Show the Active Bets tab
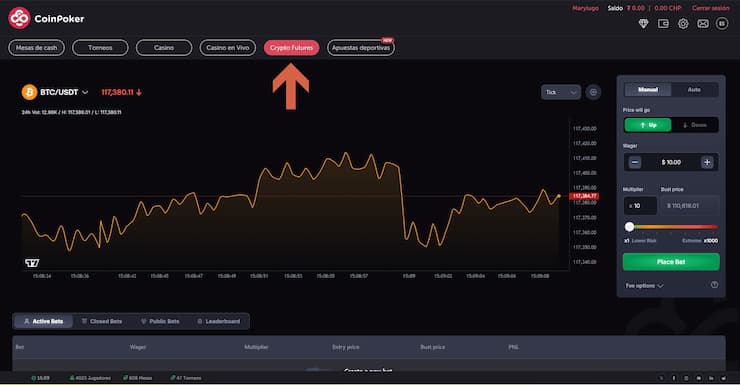The image size is (740, 385). [43, 321]
